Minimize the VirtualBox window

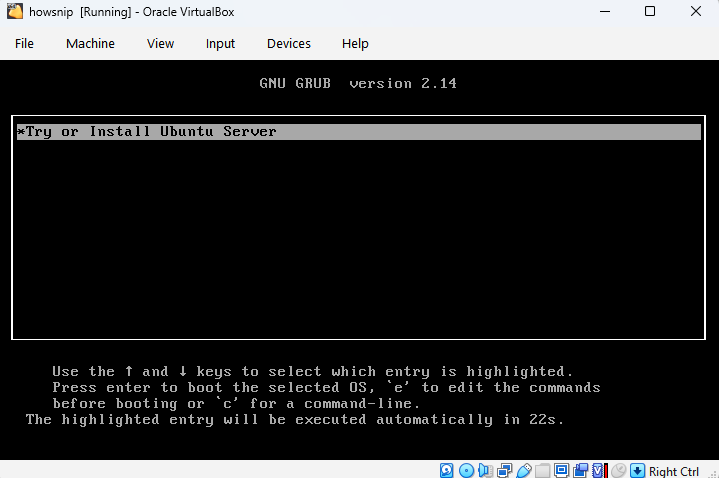click(x=605, y=11)
